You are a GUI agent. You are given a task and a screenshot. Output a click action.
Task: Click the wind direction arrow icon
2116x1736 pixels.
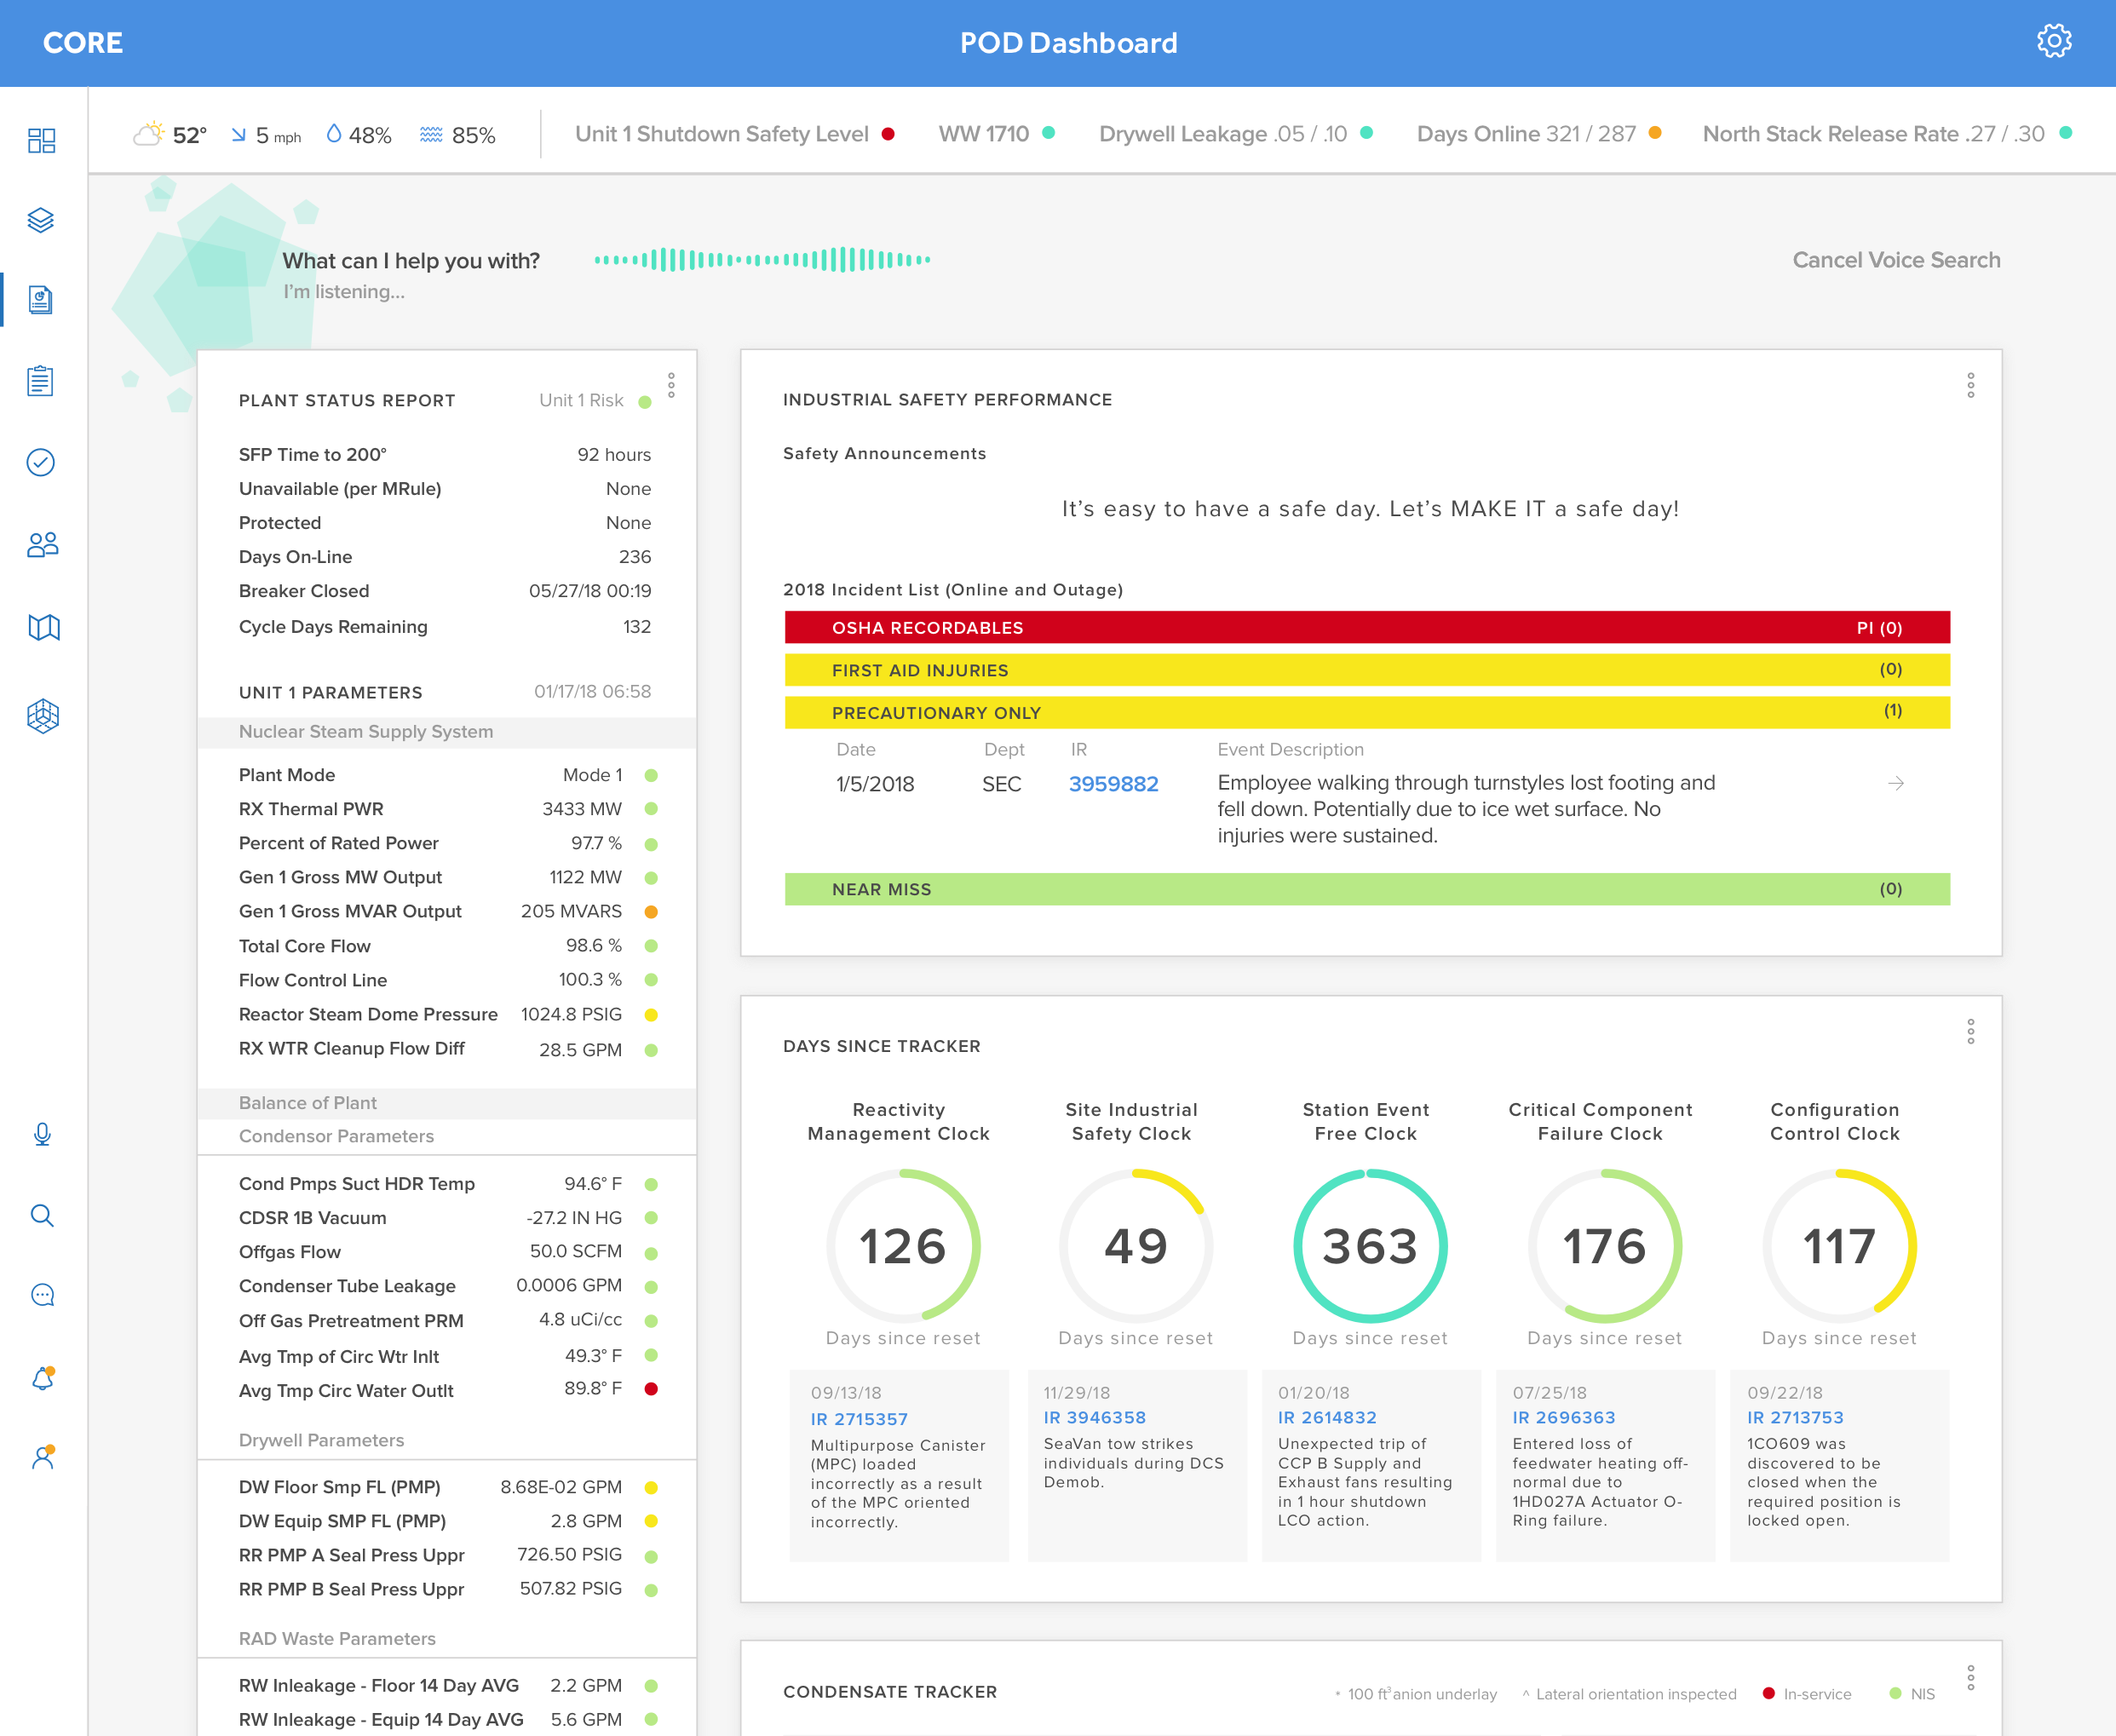(239, 134)
